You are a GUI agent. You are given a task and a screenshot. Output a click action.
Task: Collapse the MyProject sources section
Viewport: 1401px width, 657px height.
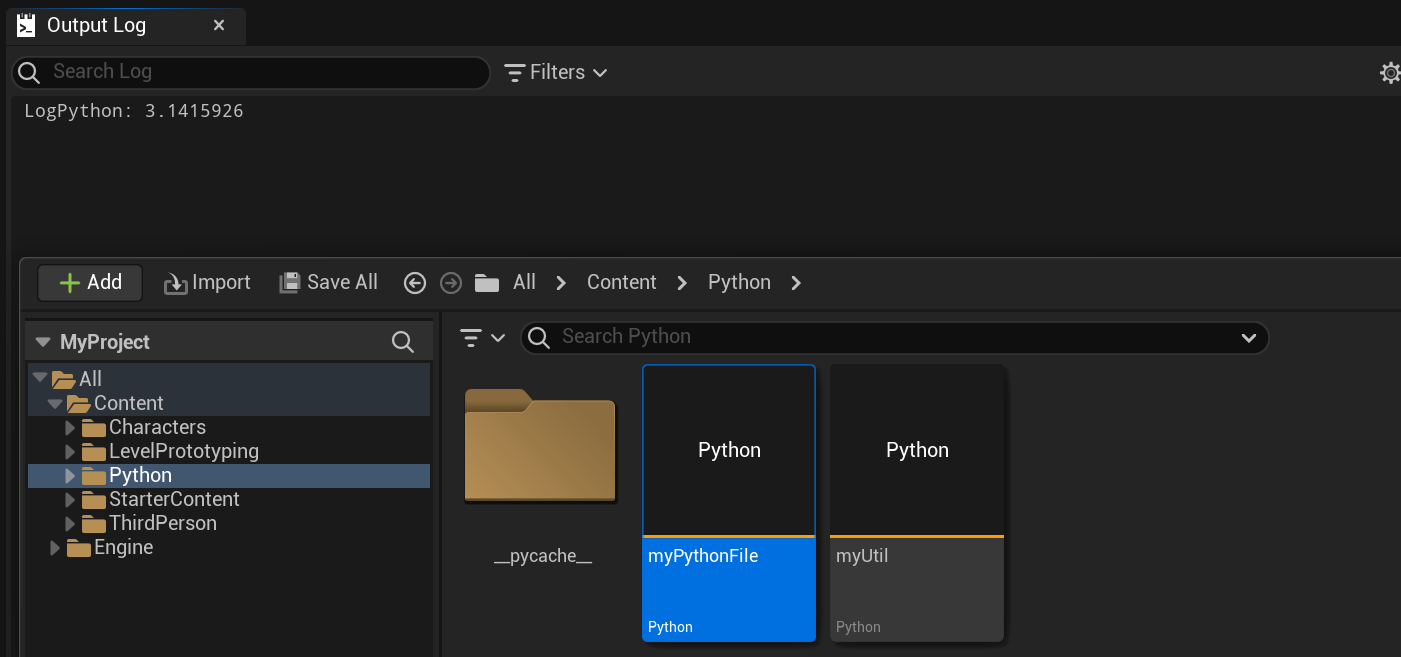coord(43,342)
